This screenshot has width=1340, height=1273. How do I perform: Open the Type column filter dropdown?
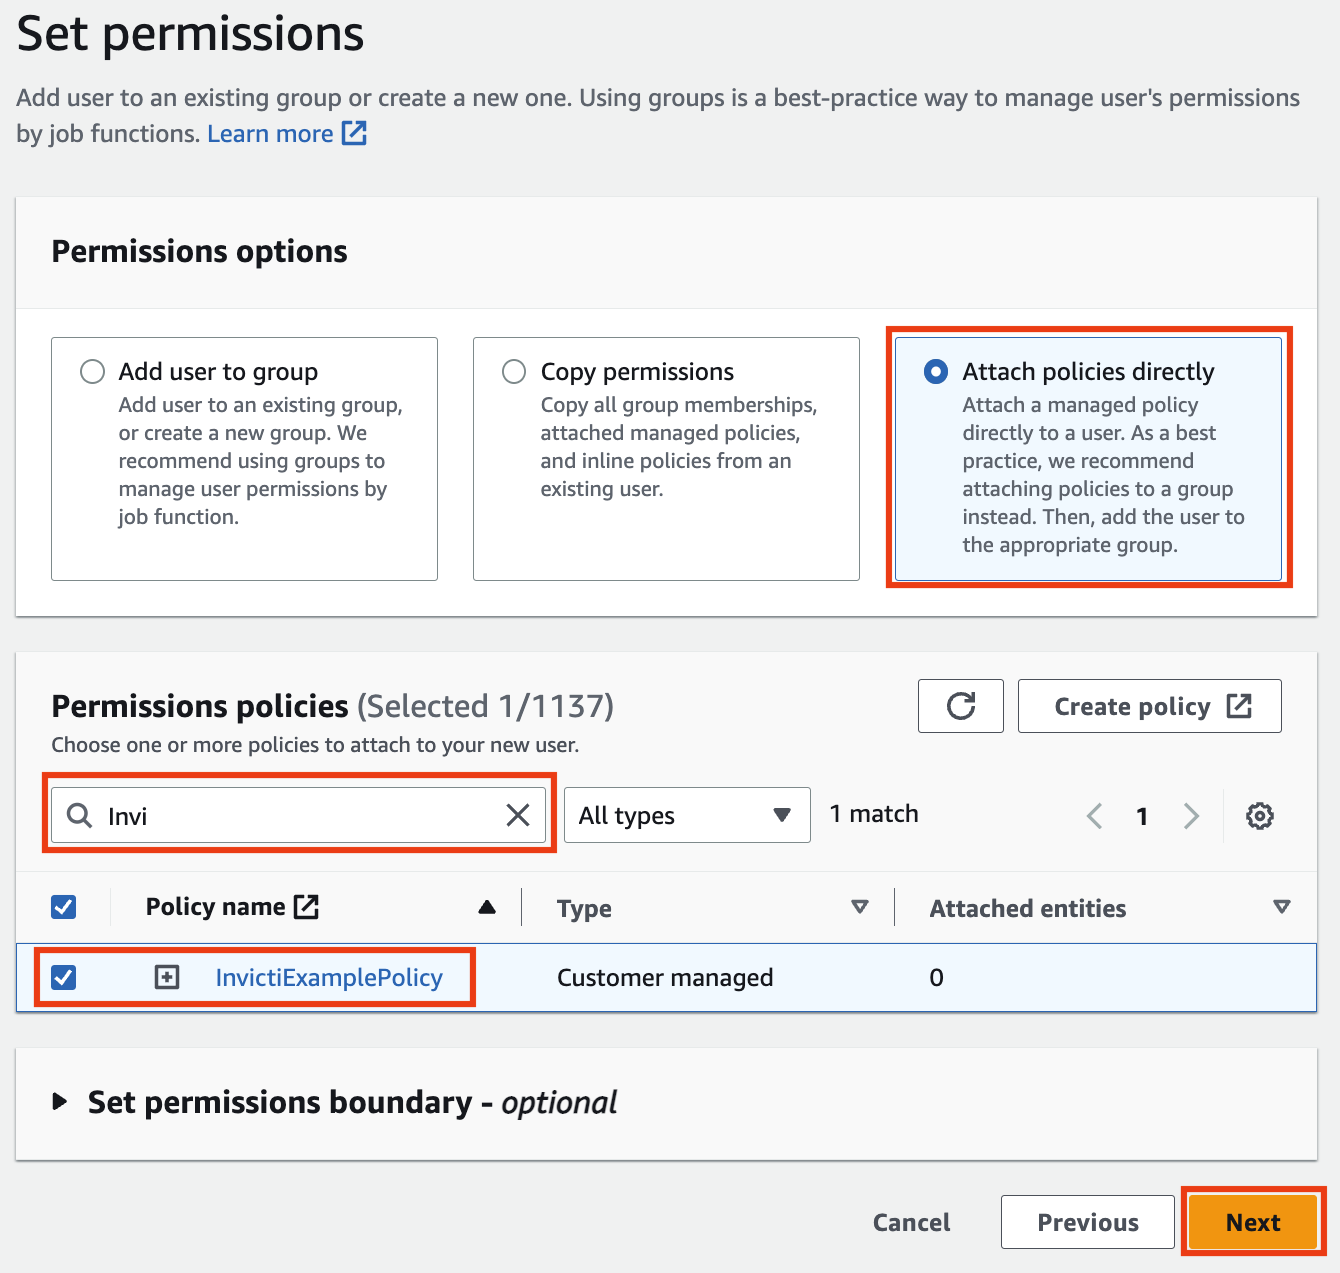tap(860, 907)
